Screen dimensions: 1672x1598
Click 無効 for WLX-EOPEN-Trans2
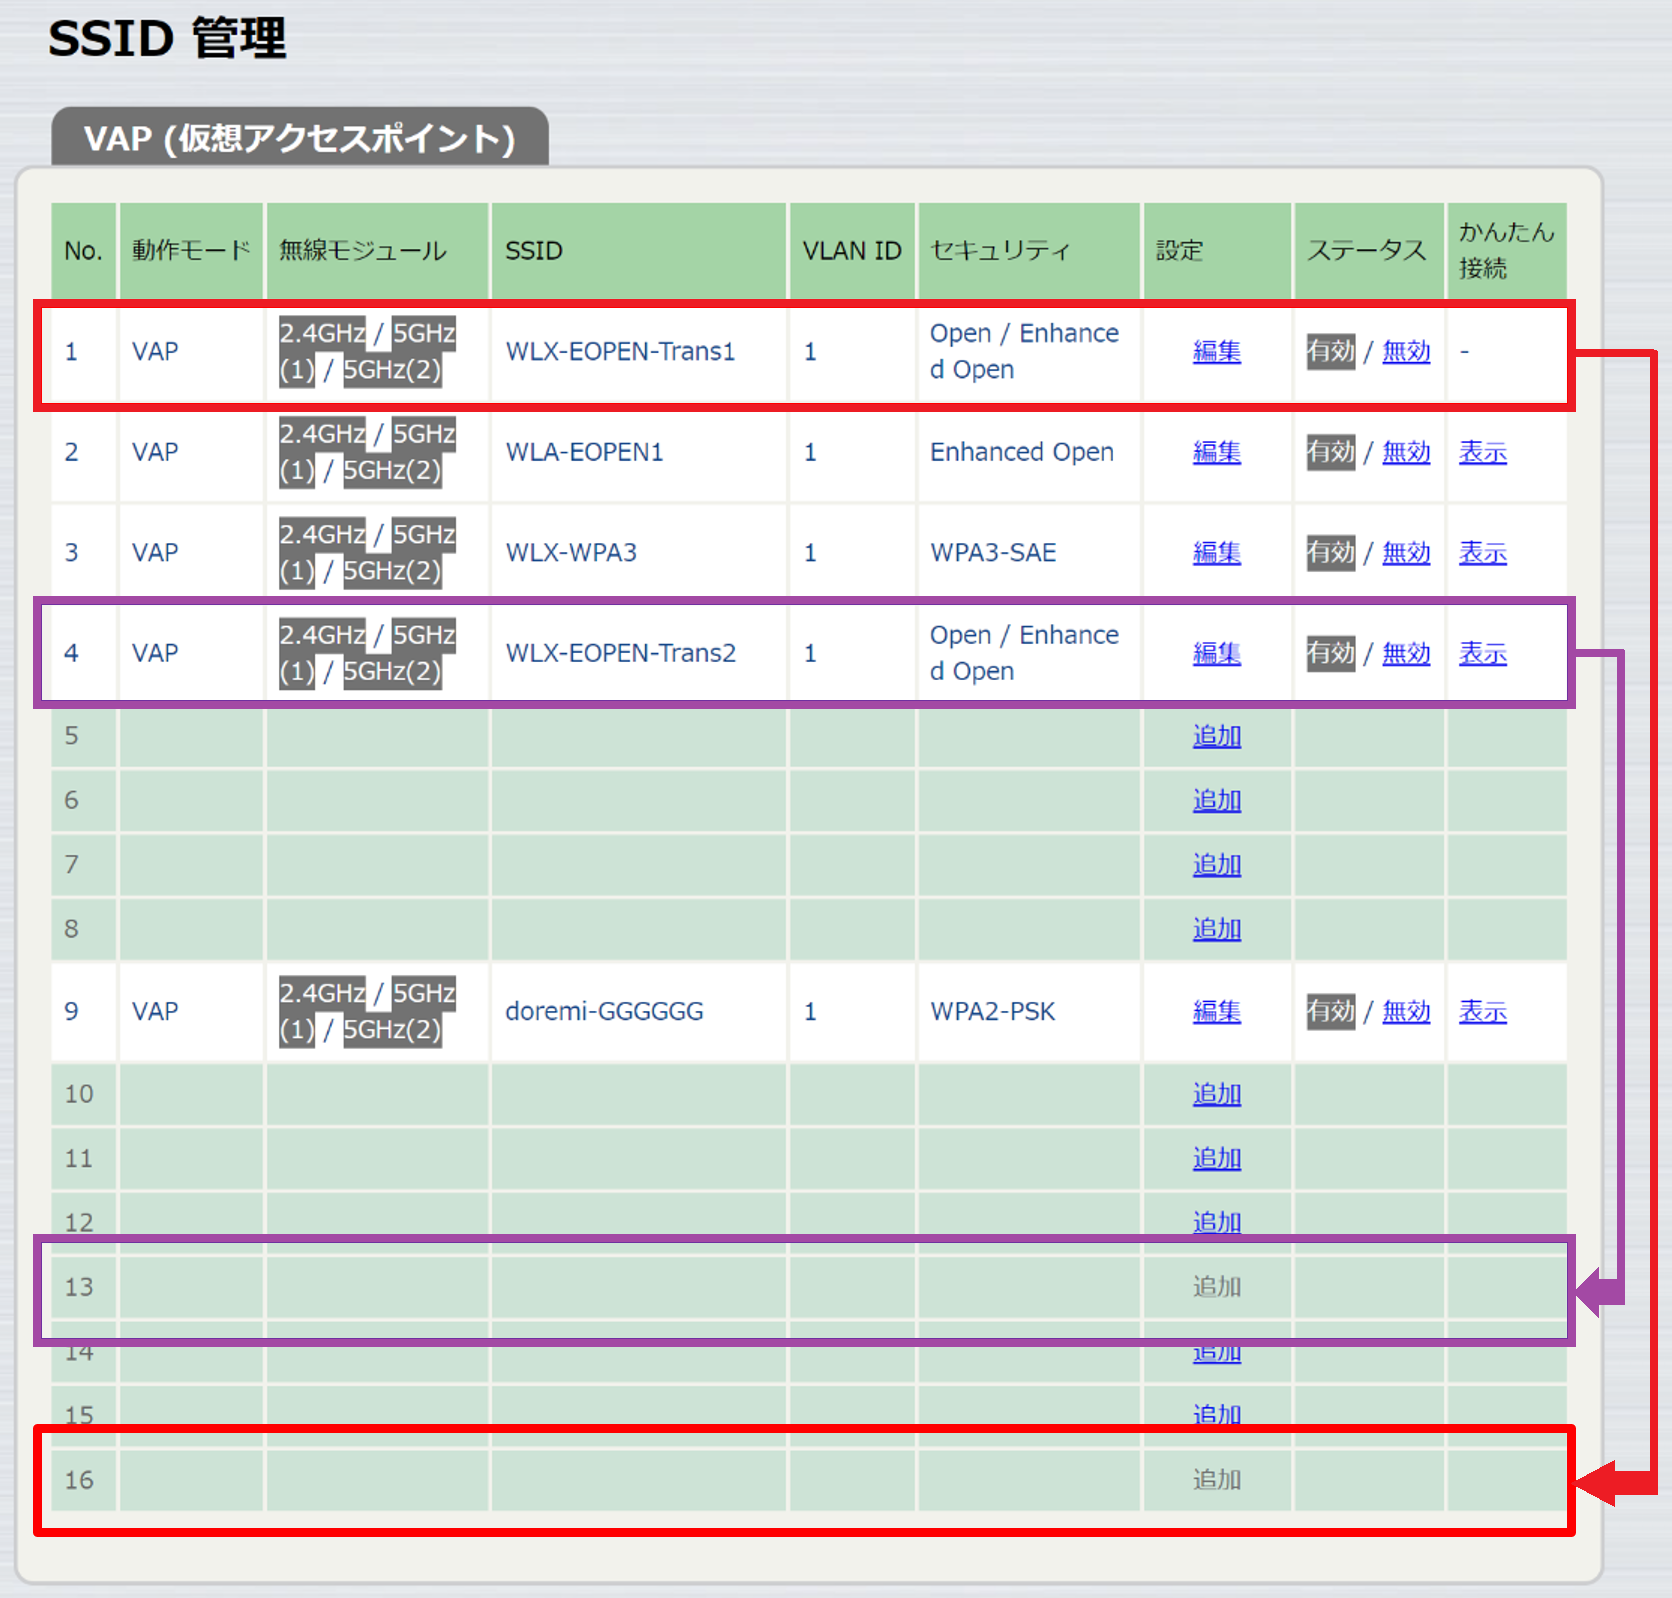[x=1405, y=654]
